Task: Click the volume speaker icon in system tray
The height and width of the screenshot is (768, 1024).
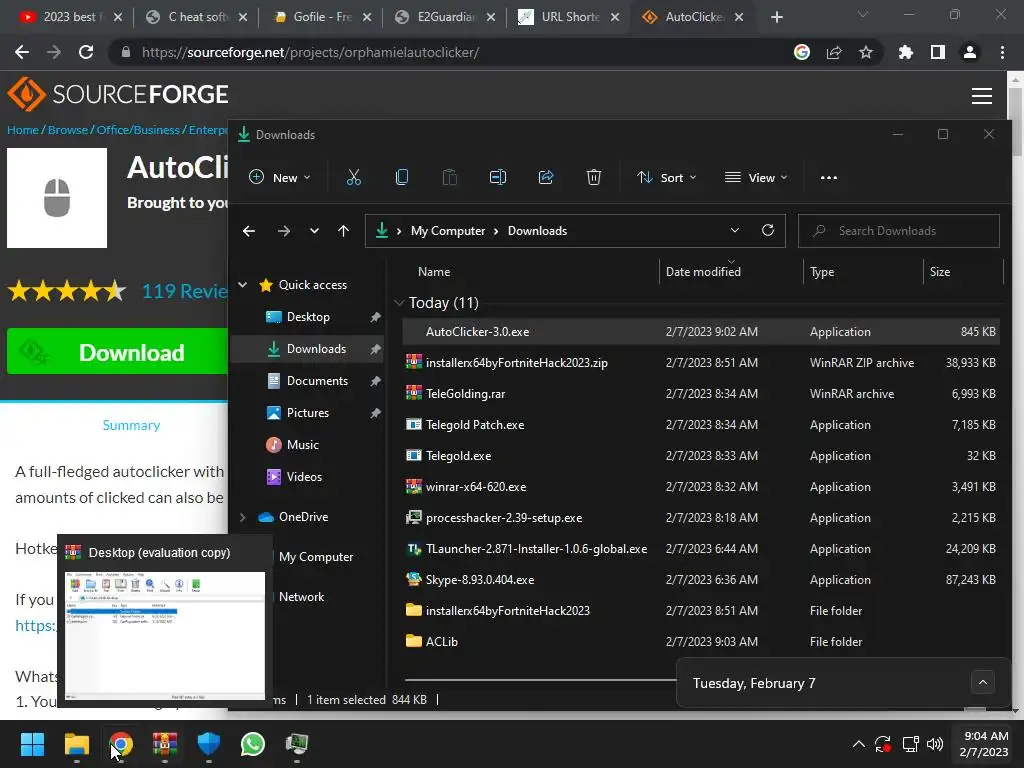Action: (x=935, y=744)
